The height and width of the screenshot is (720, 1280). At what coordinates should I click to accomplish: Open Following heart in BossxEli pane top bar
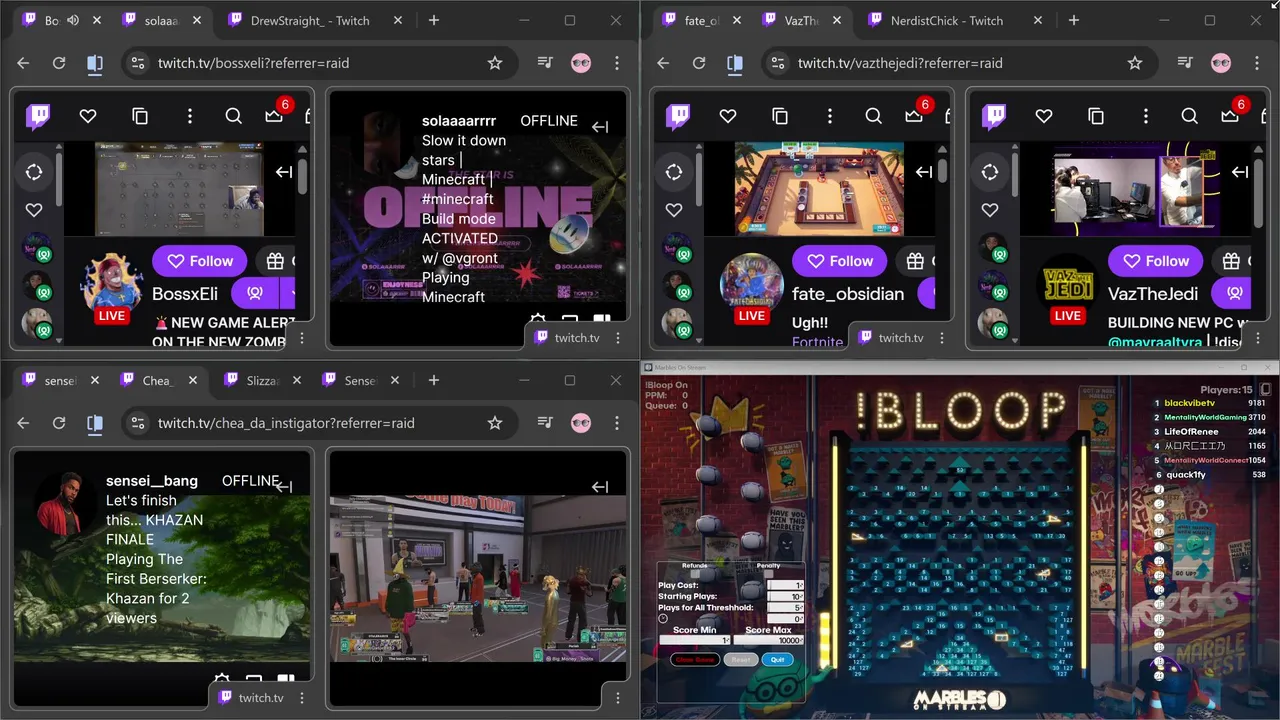point(88,117)
